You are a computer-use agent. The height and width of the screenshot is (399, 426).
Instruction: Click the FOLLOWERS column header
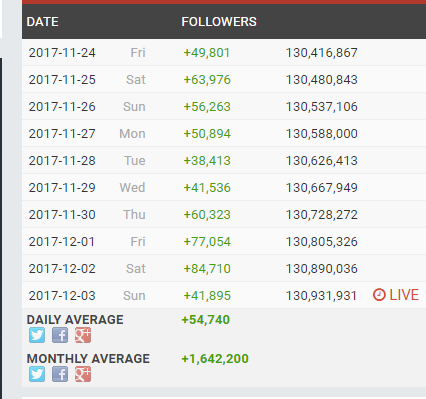pyautogui.click(x=219, y=22)
